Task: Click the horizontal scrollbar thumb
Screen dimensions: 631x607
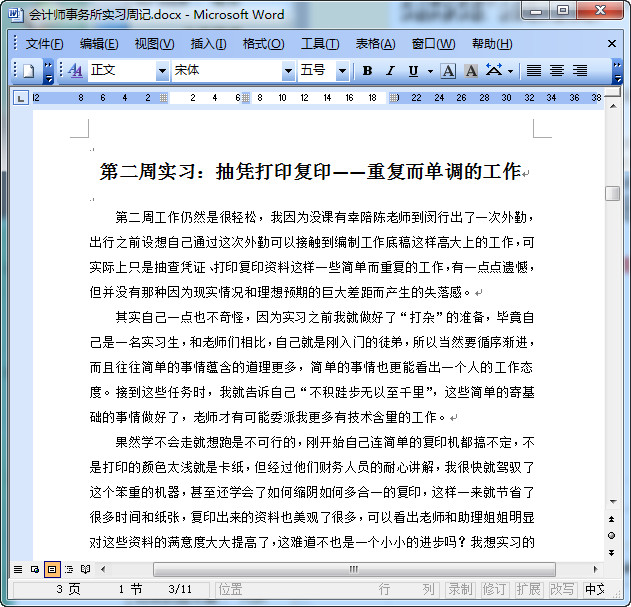Action: coord(354,569)
